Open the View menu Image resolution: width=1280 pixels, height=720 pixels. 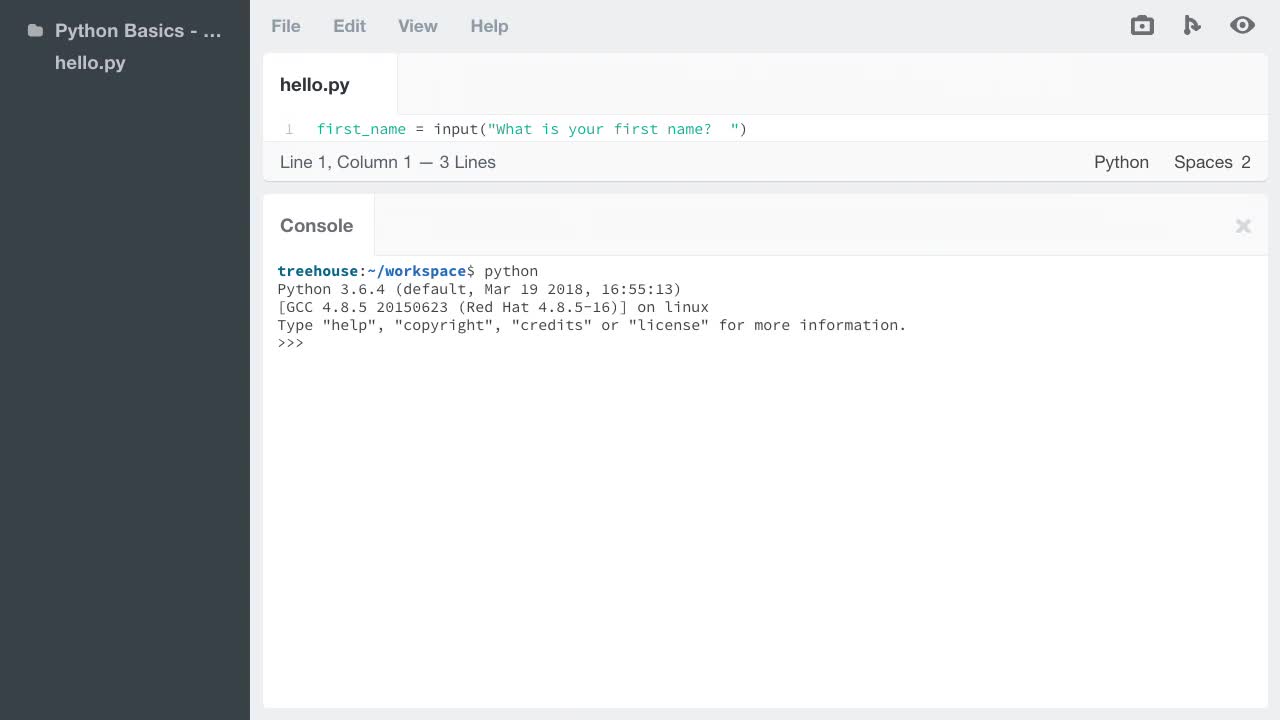[417, 26]
